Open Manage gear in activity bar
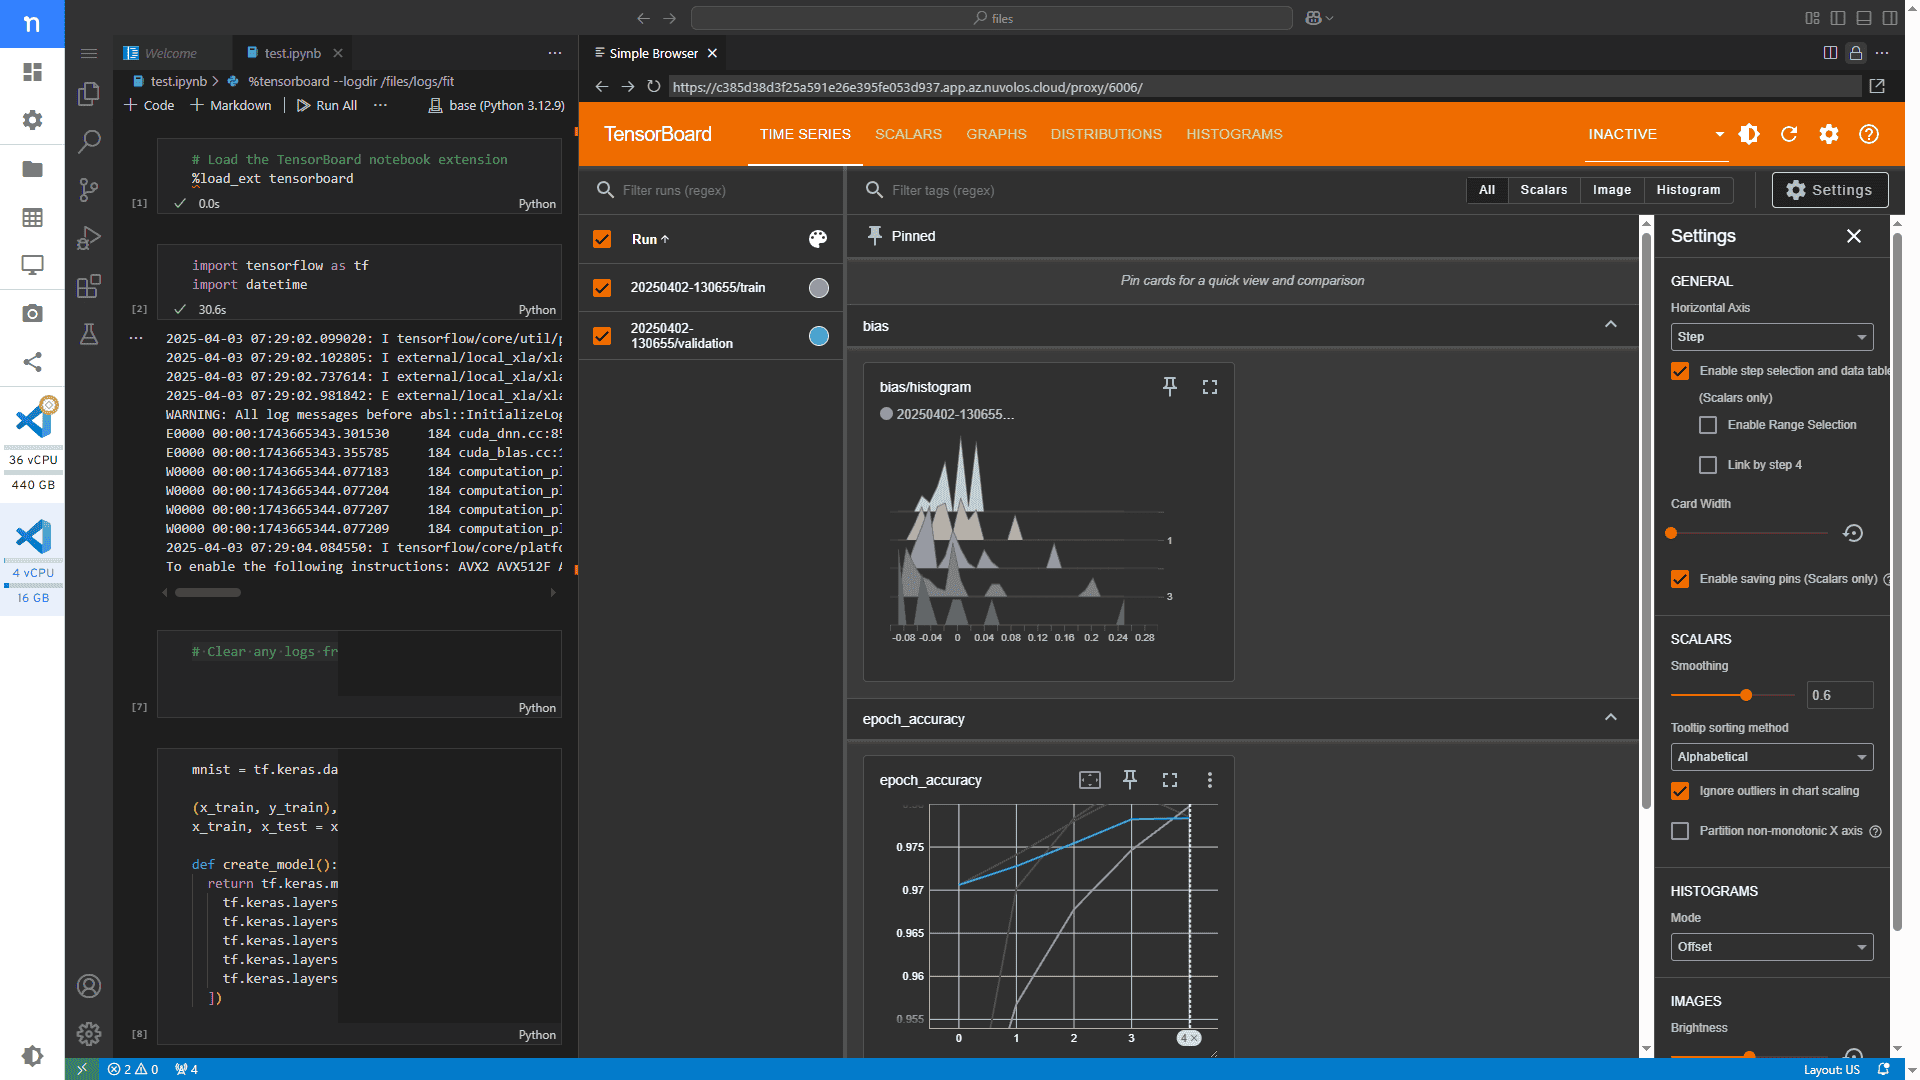This screenshot has height=1080, width=1920. coord(89,1034)
